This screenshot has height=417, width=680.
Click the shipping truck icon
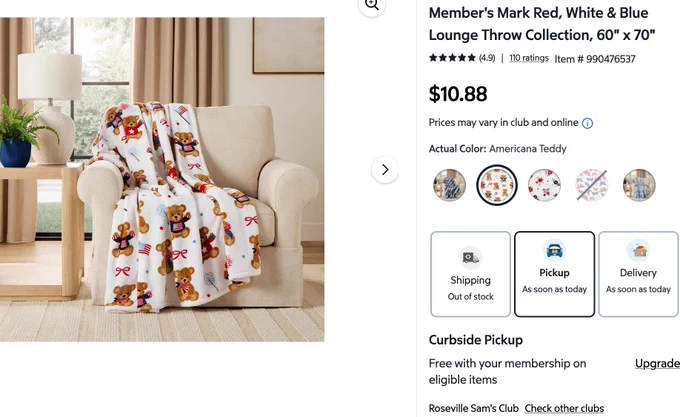(x=471, y=258)
